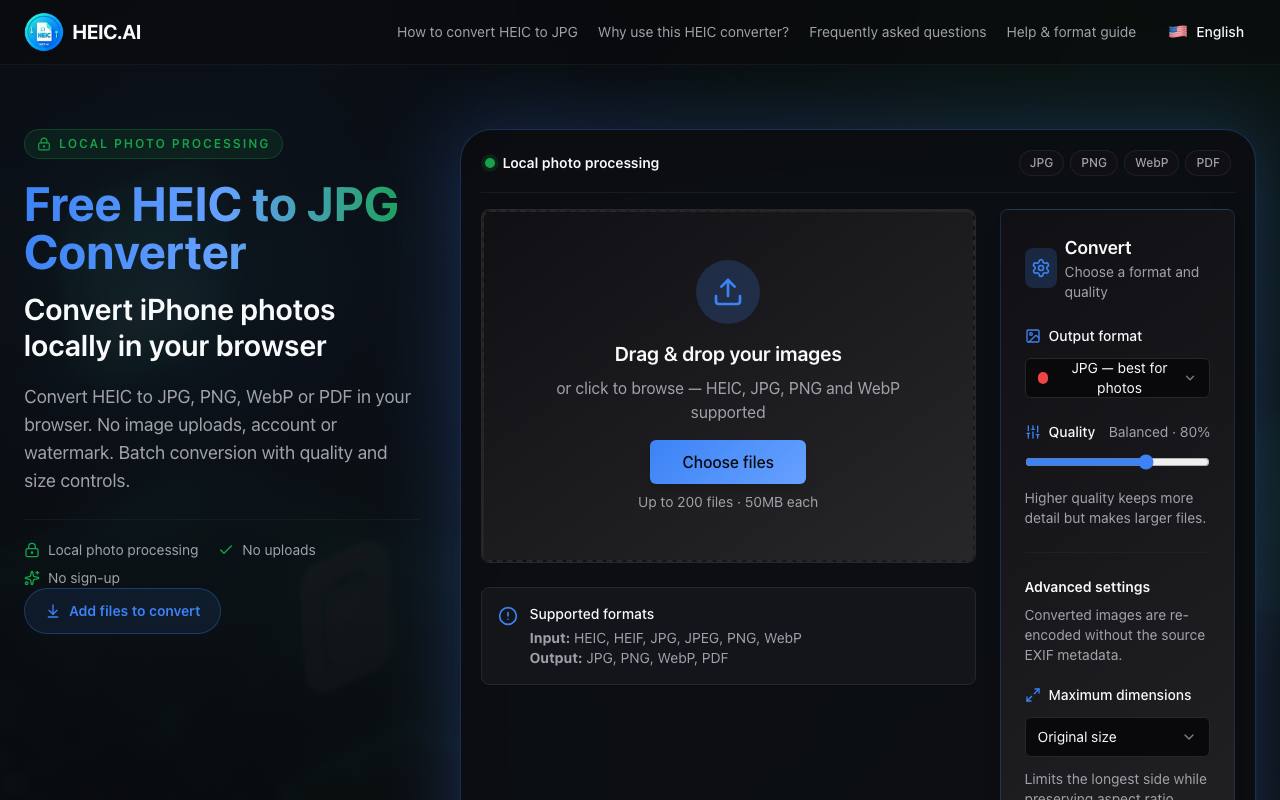Click the Input formats line
The height and width of the screenshot is (800, 1280).
[x=665, y=638]
